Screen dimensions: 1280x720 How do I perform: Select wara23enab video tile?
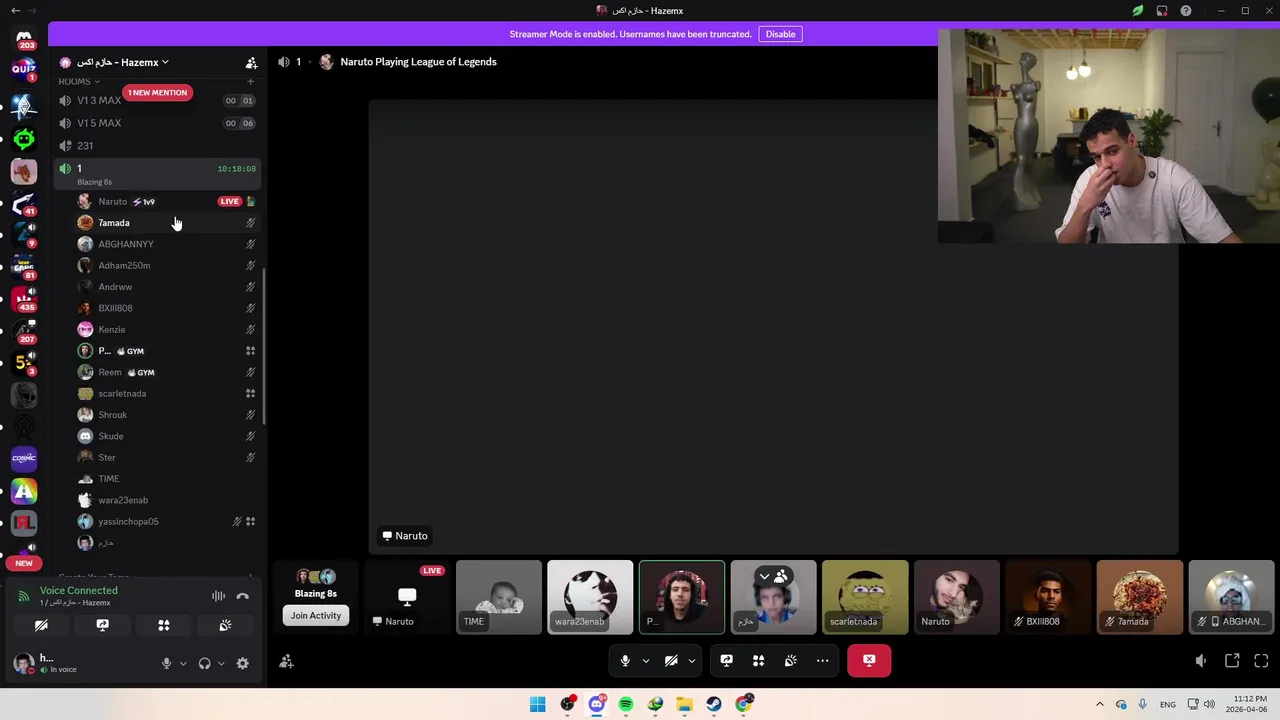click(x=590, y=597)
